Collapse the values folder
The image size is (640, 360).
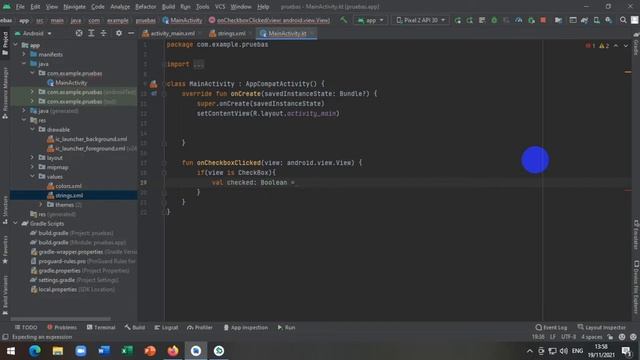[32, 176]
